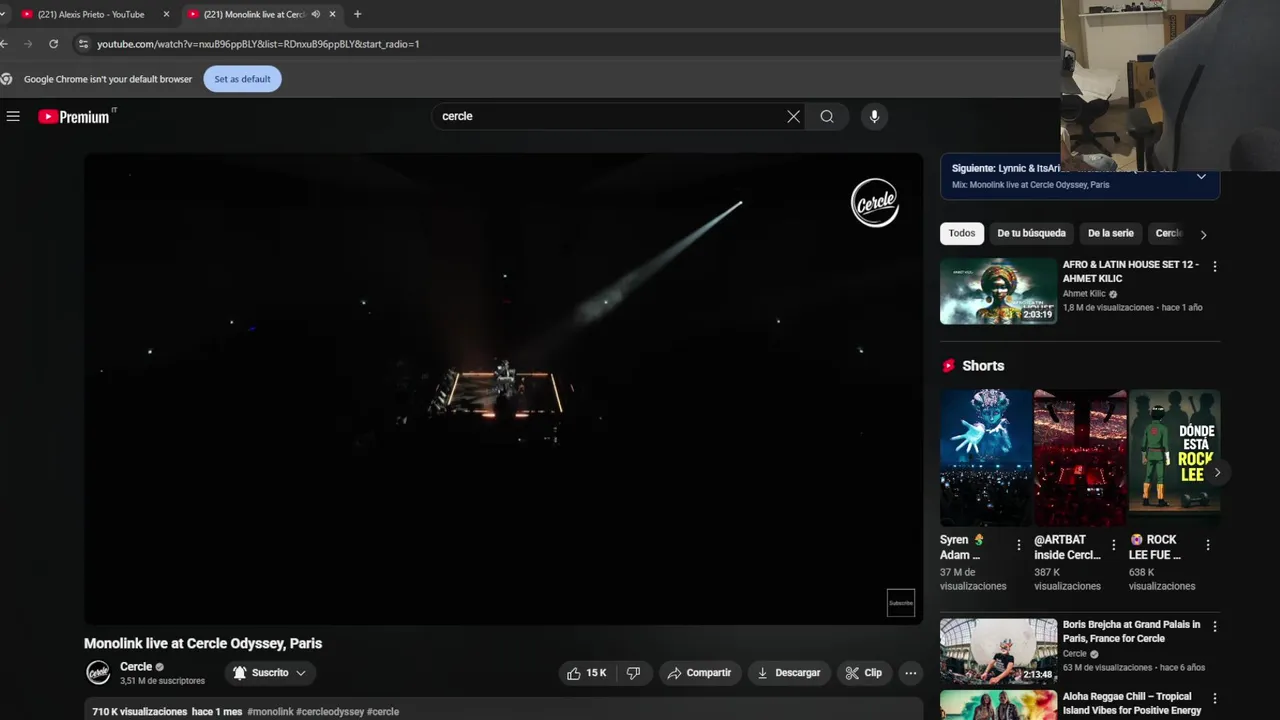
Task: Mute the Monolink tab audio icon
Action: [316, 14]
